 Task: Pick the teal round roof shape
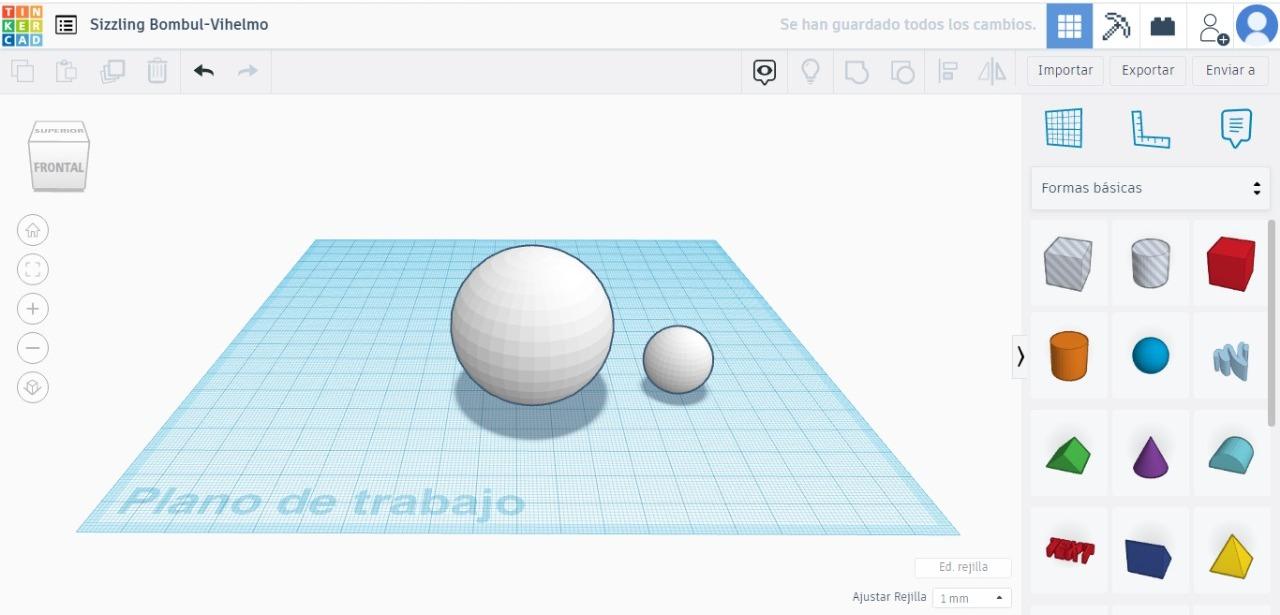coord(1231,454)
